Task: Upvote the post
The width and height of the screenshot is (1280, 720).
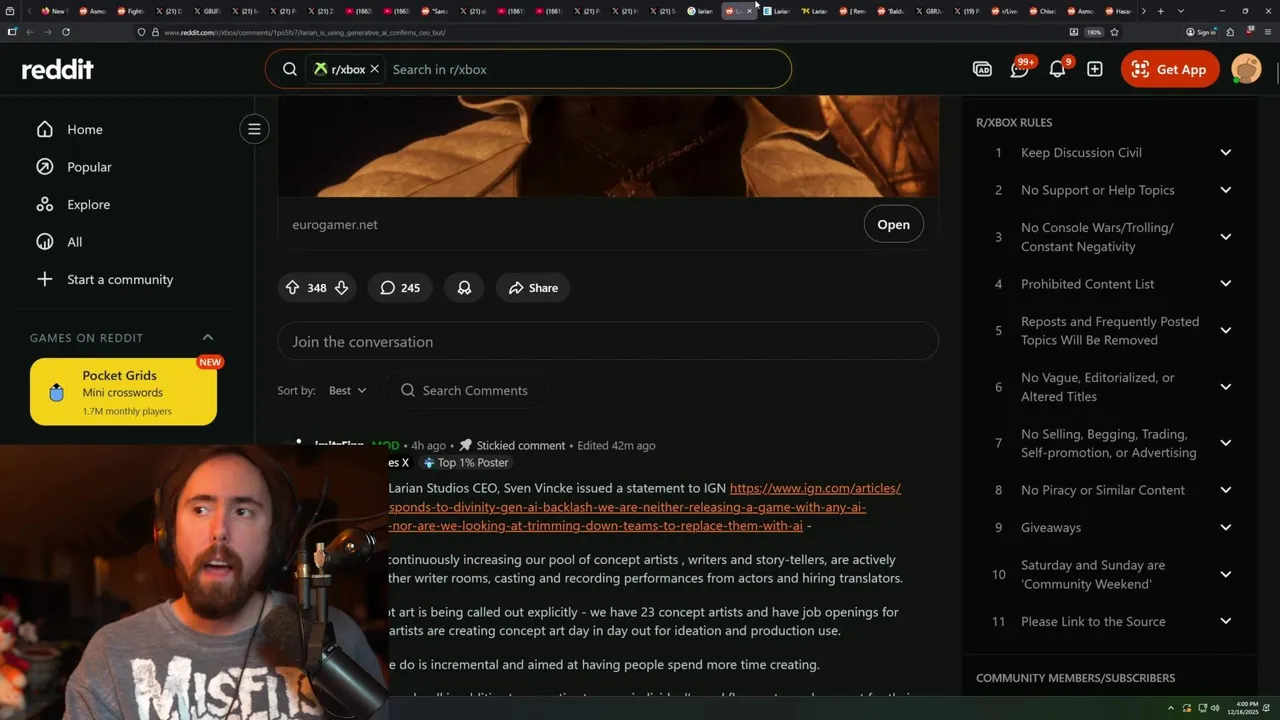Action: 292,288
